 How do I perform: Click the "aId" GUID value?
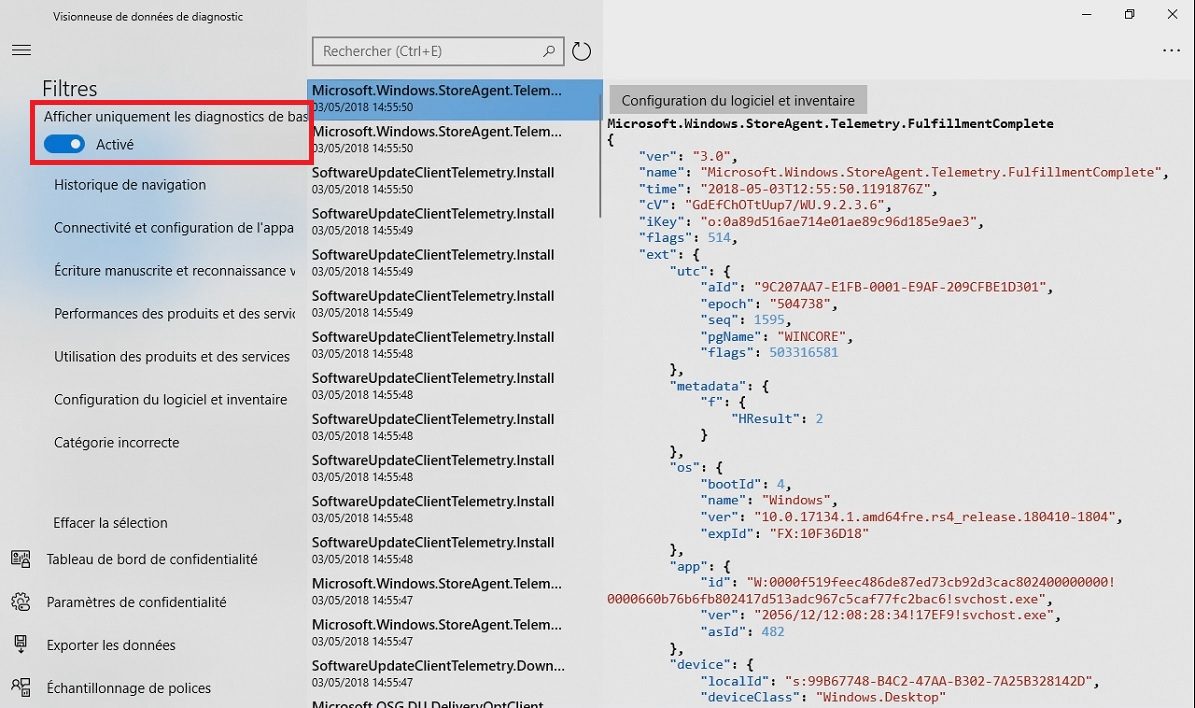900,287
